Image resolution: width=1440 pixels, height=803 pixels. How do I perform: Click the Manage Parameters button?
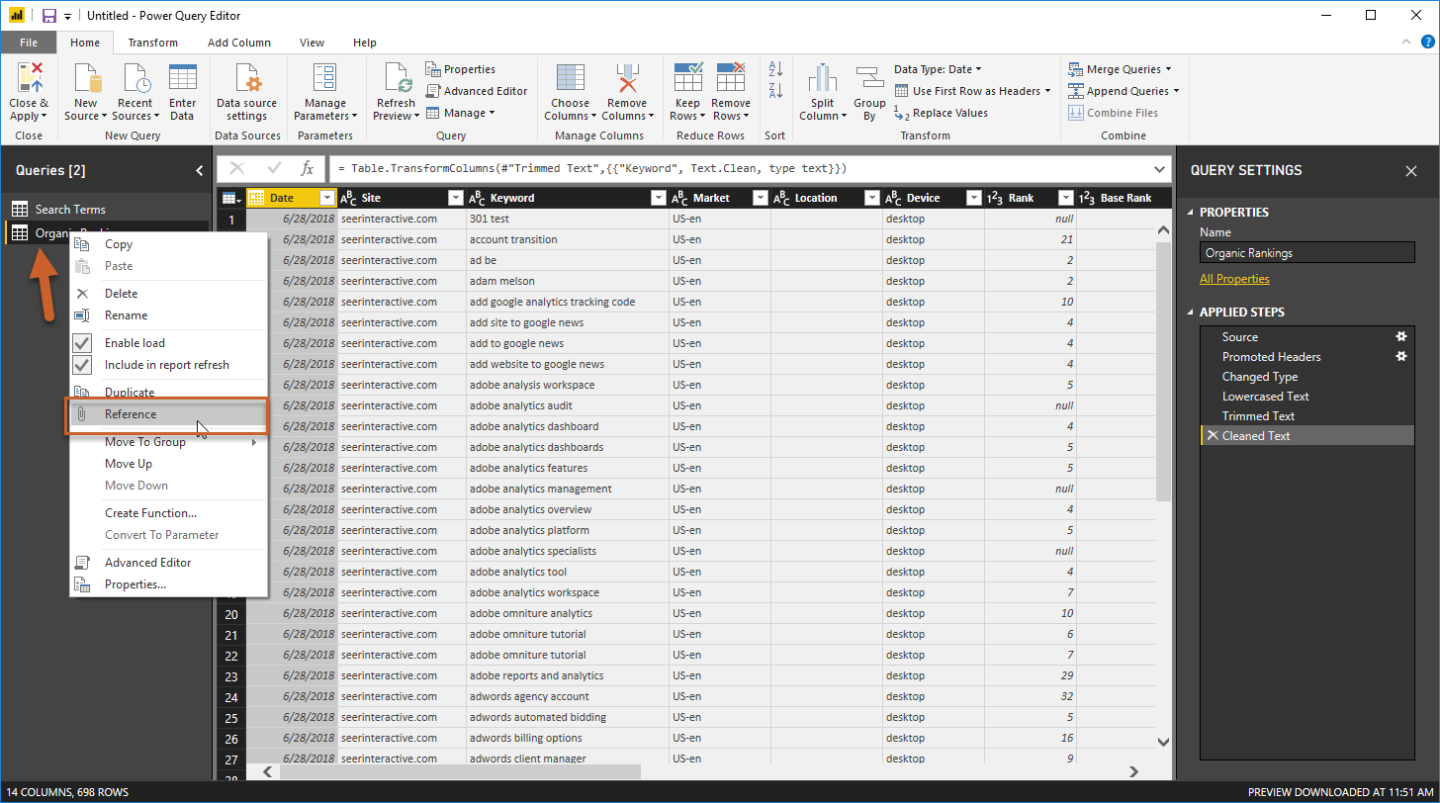click(x=324, y=90)
